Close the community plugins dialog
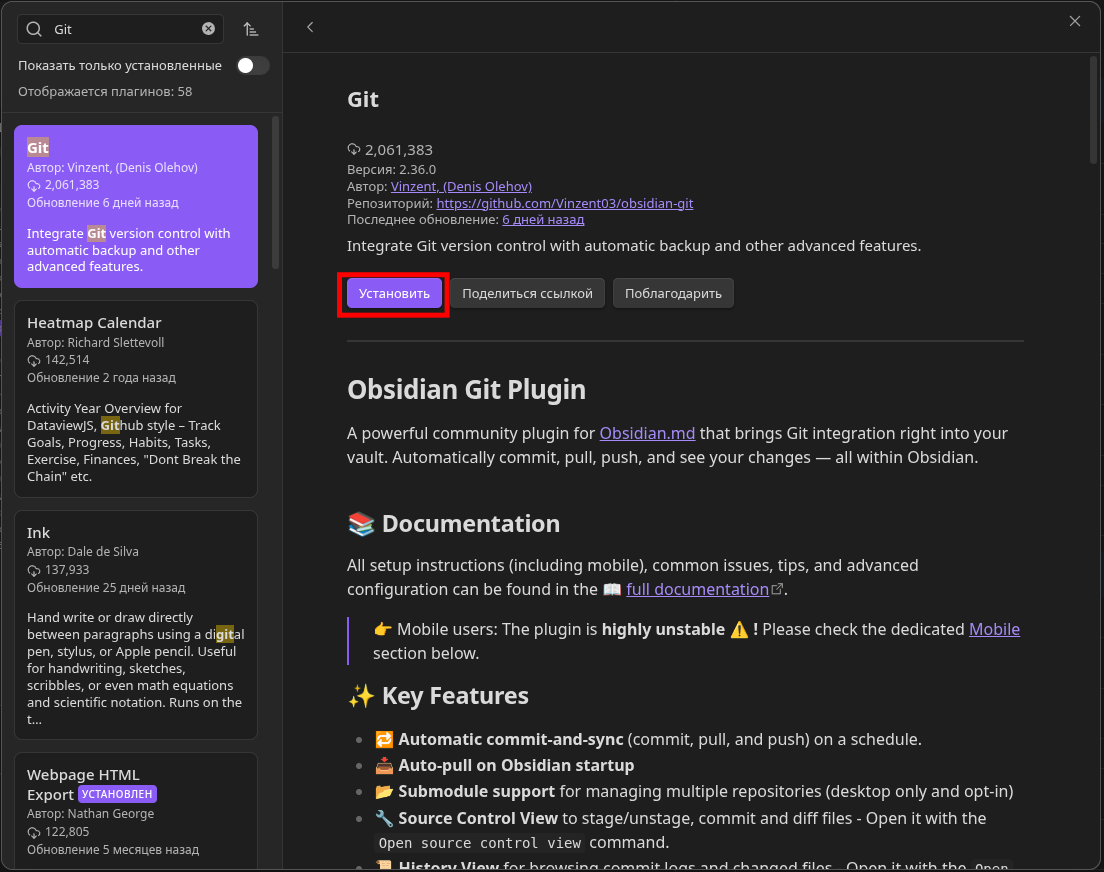 click(x=1075, y=21)
